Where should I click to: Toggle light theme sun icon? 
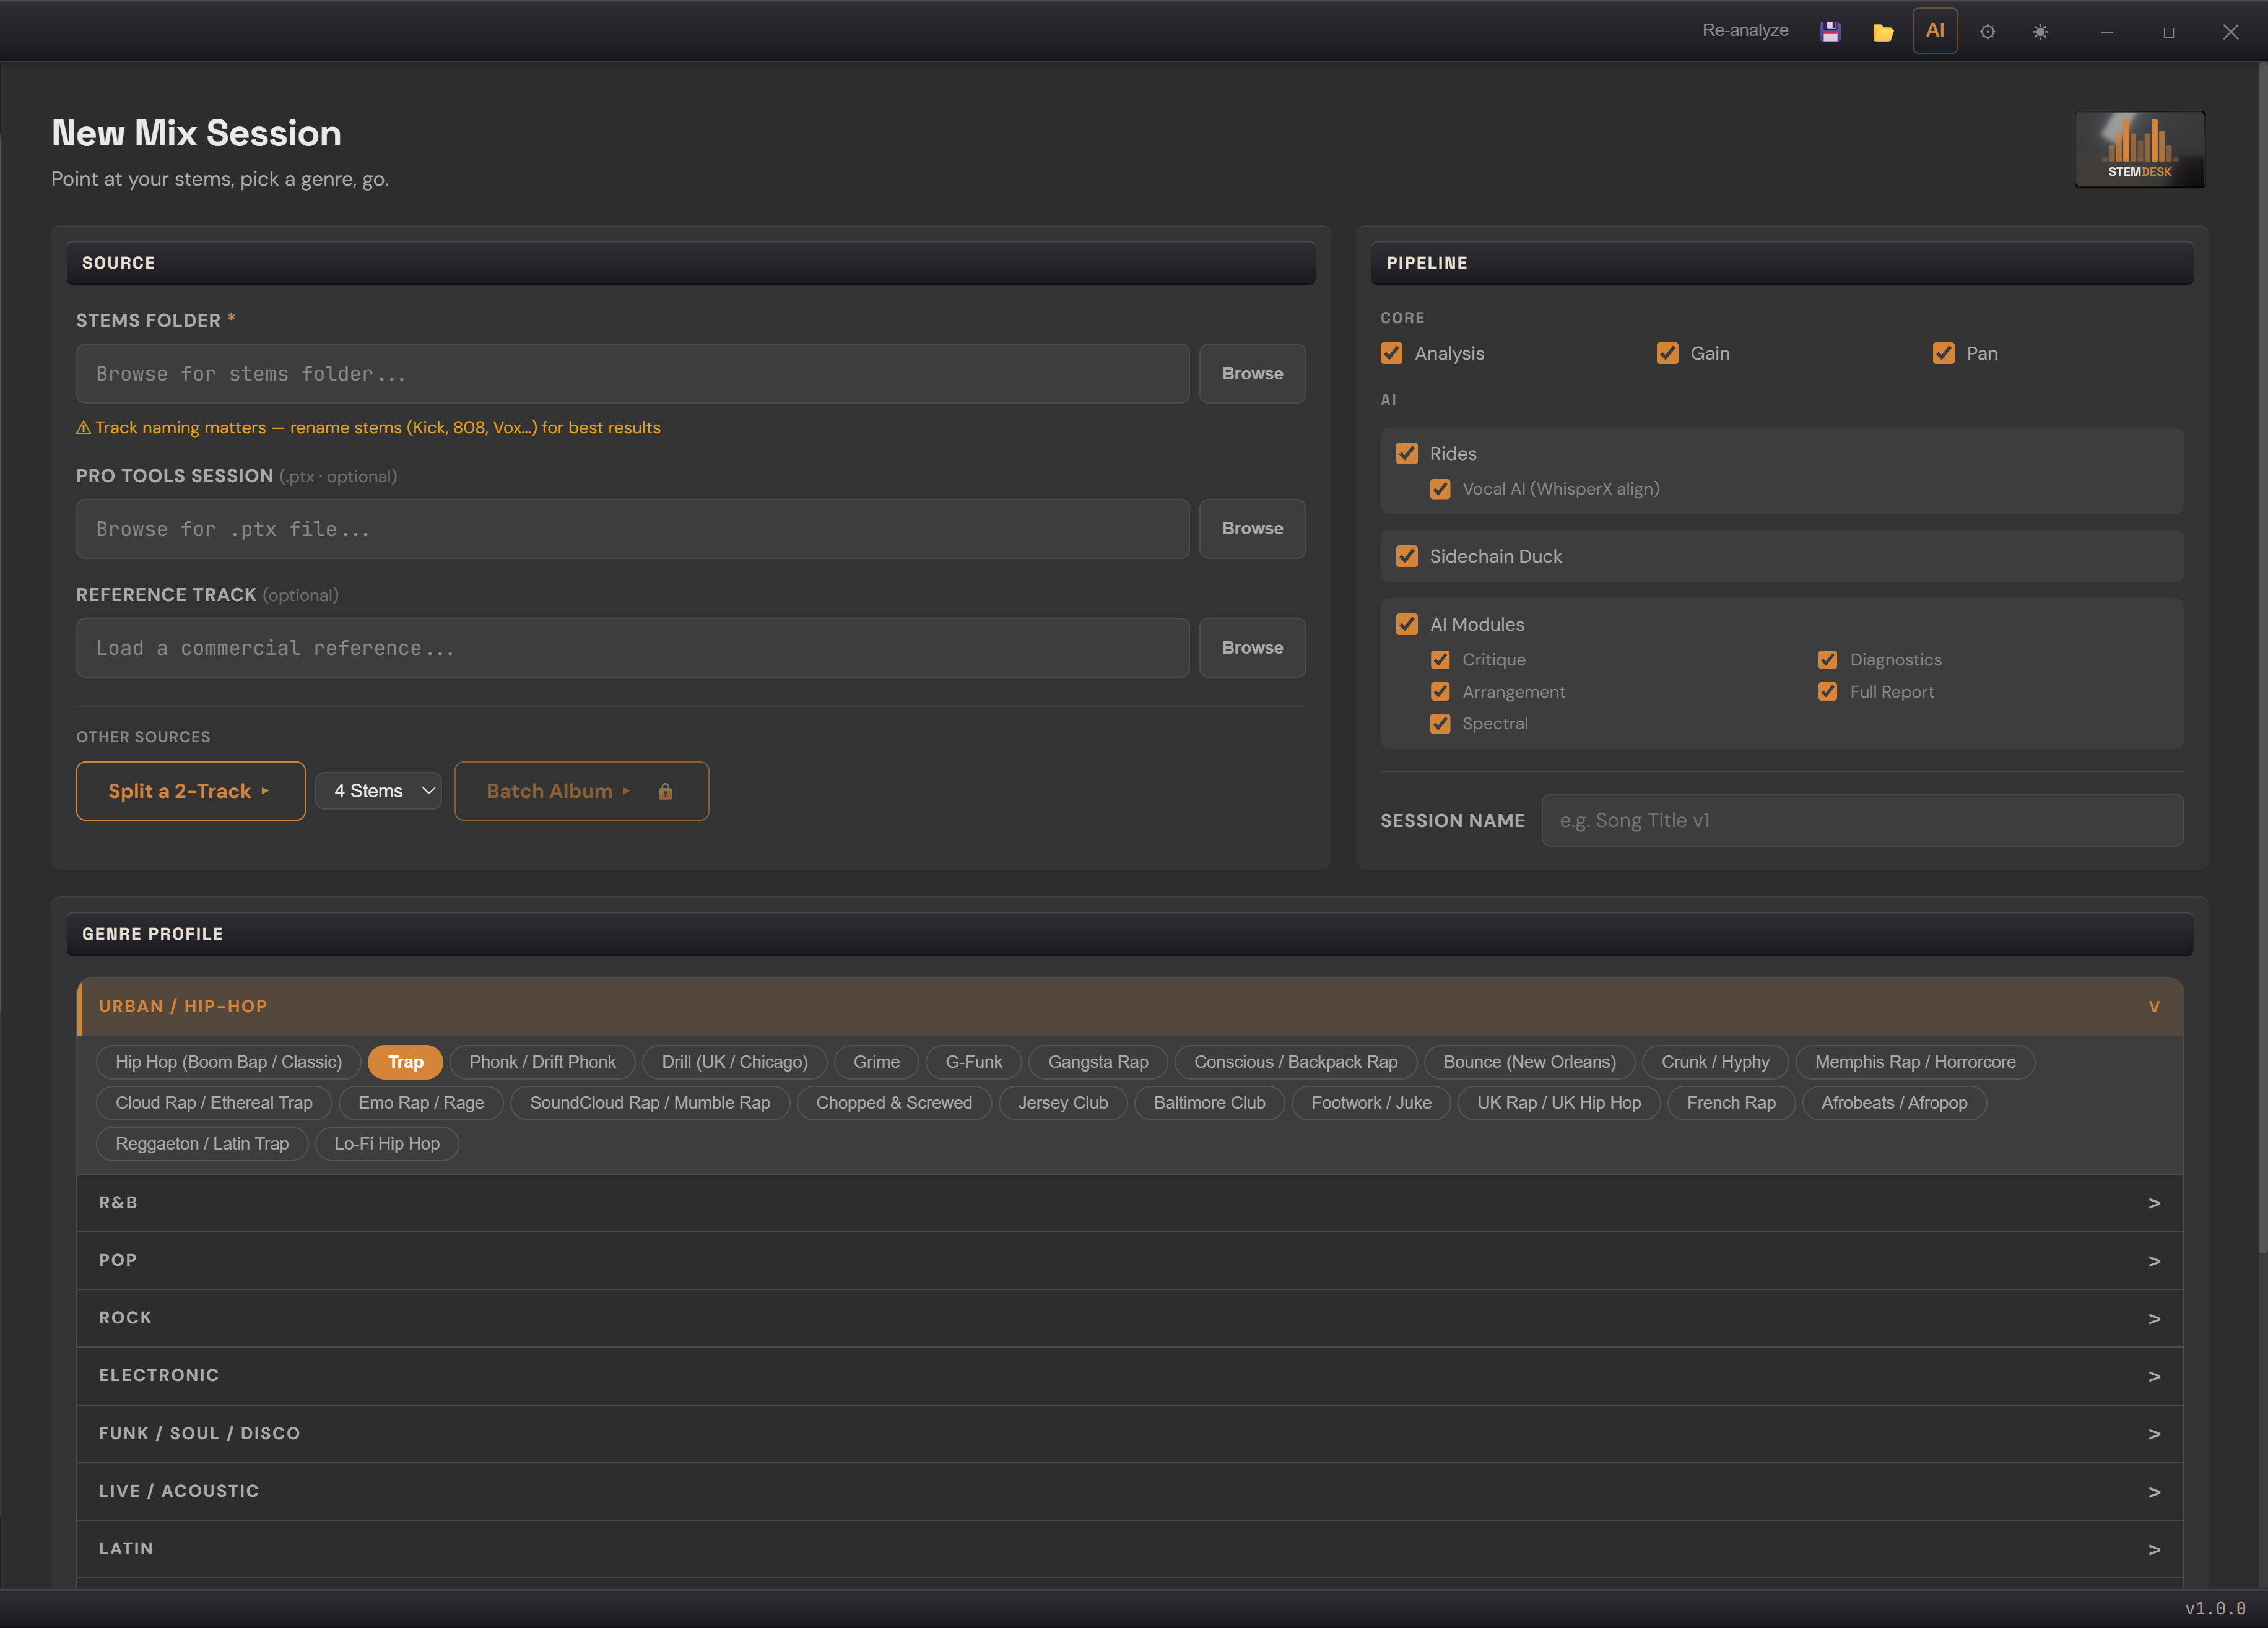point(2040,32)
